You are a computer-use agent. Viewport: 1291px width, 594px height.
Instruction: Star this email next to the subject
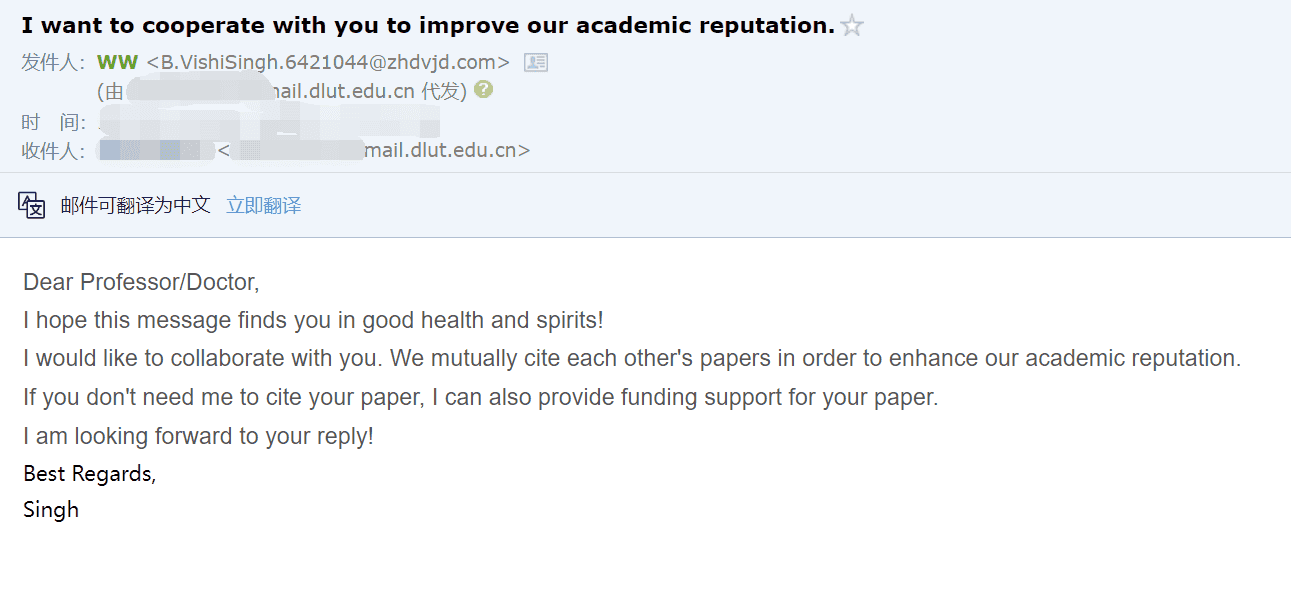pos(852,26)
